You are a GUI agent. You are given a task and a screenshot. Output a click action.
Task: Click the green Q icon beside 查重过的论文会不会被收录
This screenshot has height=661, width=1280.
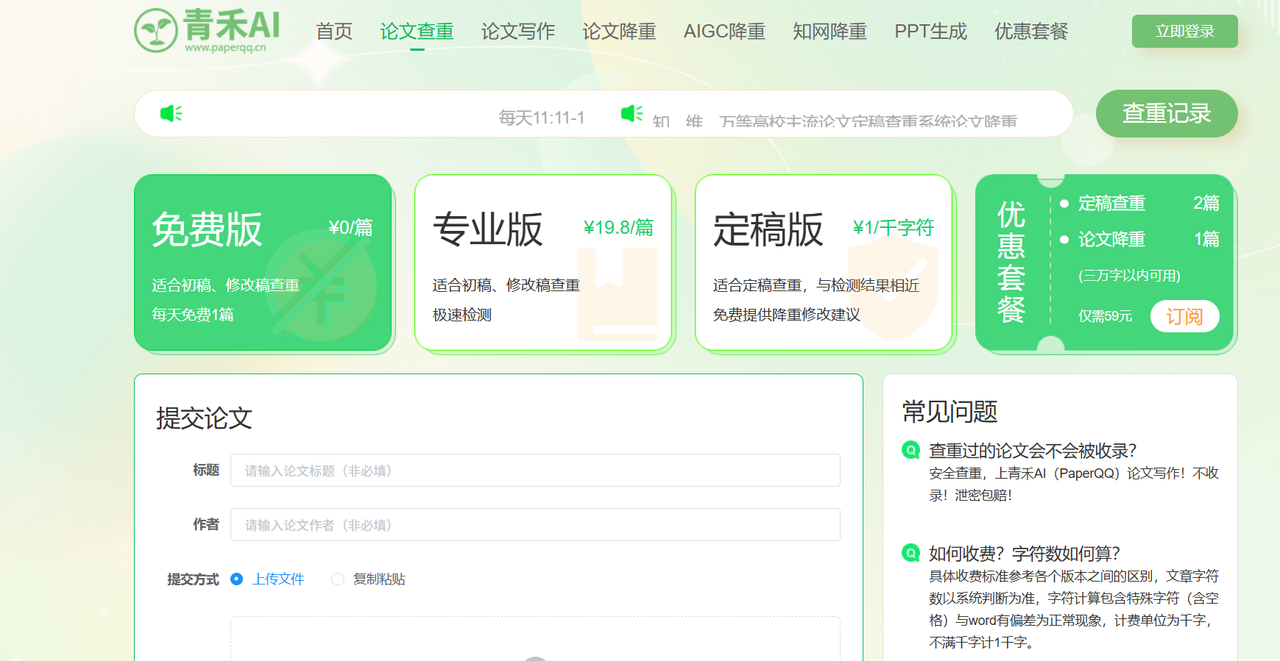[x=911, y=450]
